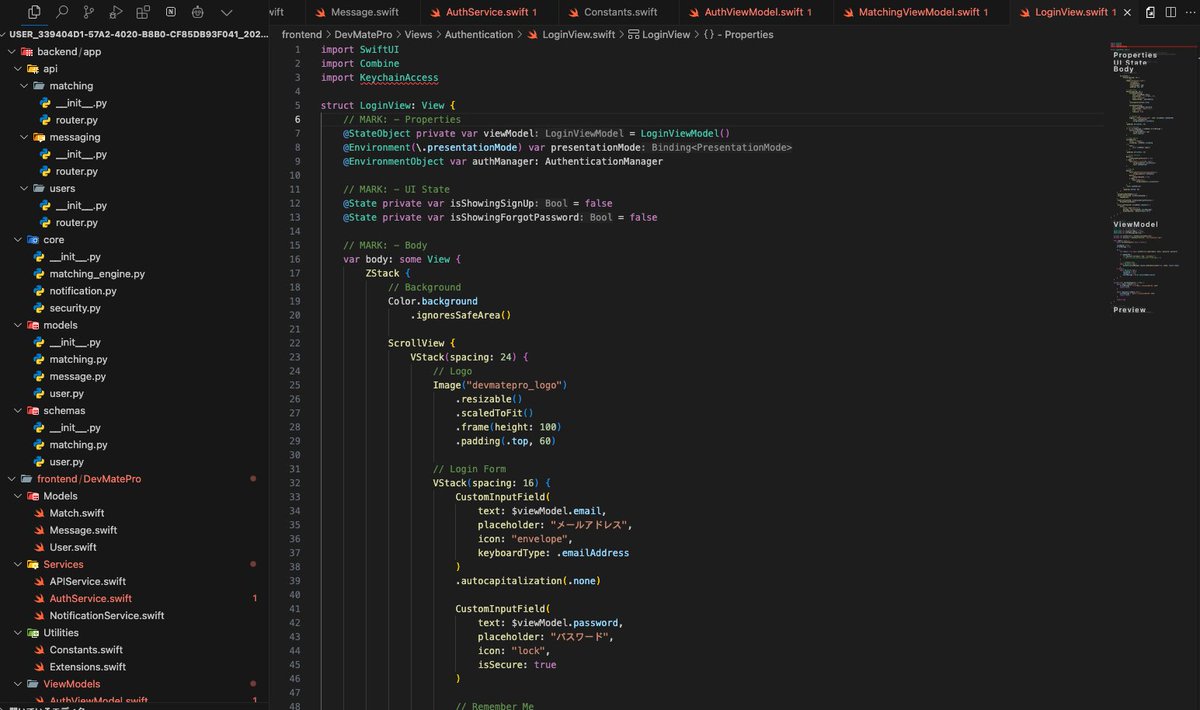Switch to the MatchingViewModel.swift tab
1200x710 pixels.
[x=923, y=12]
